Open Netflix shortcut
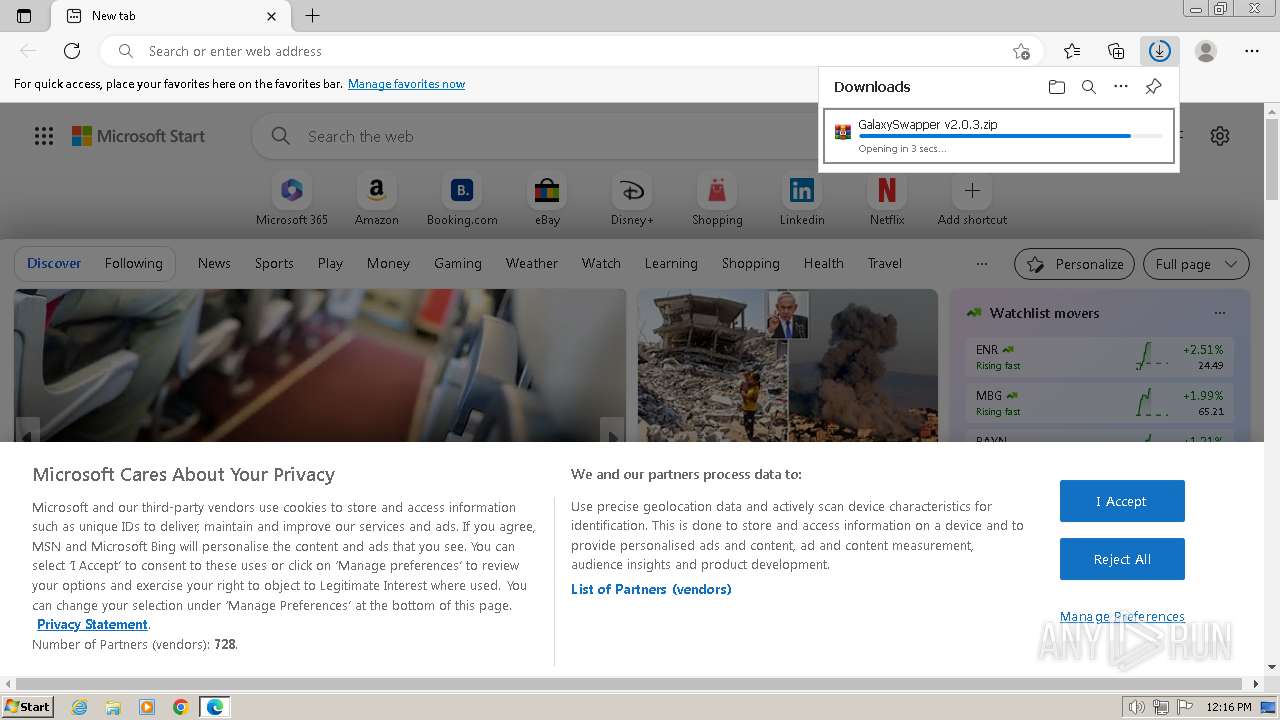1280x720 pixels. coord(887,200)
